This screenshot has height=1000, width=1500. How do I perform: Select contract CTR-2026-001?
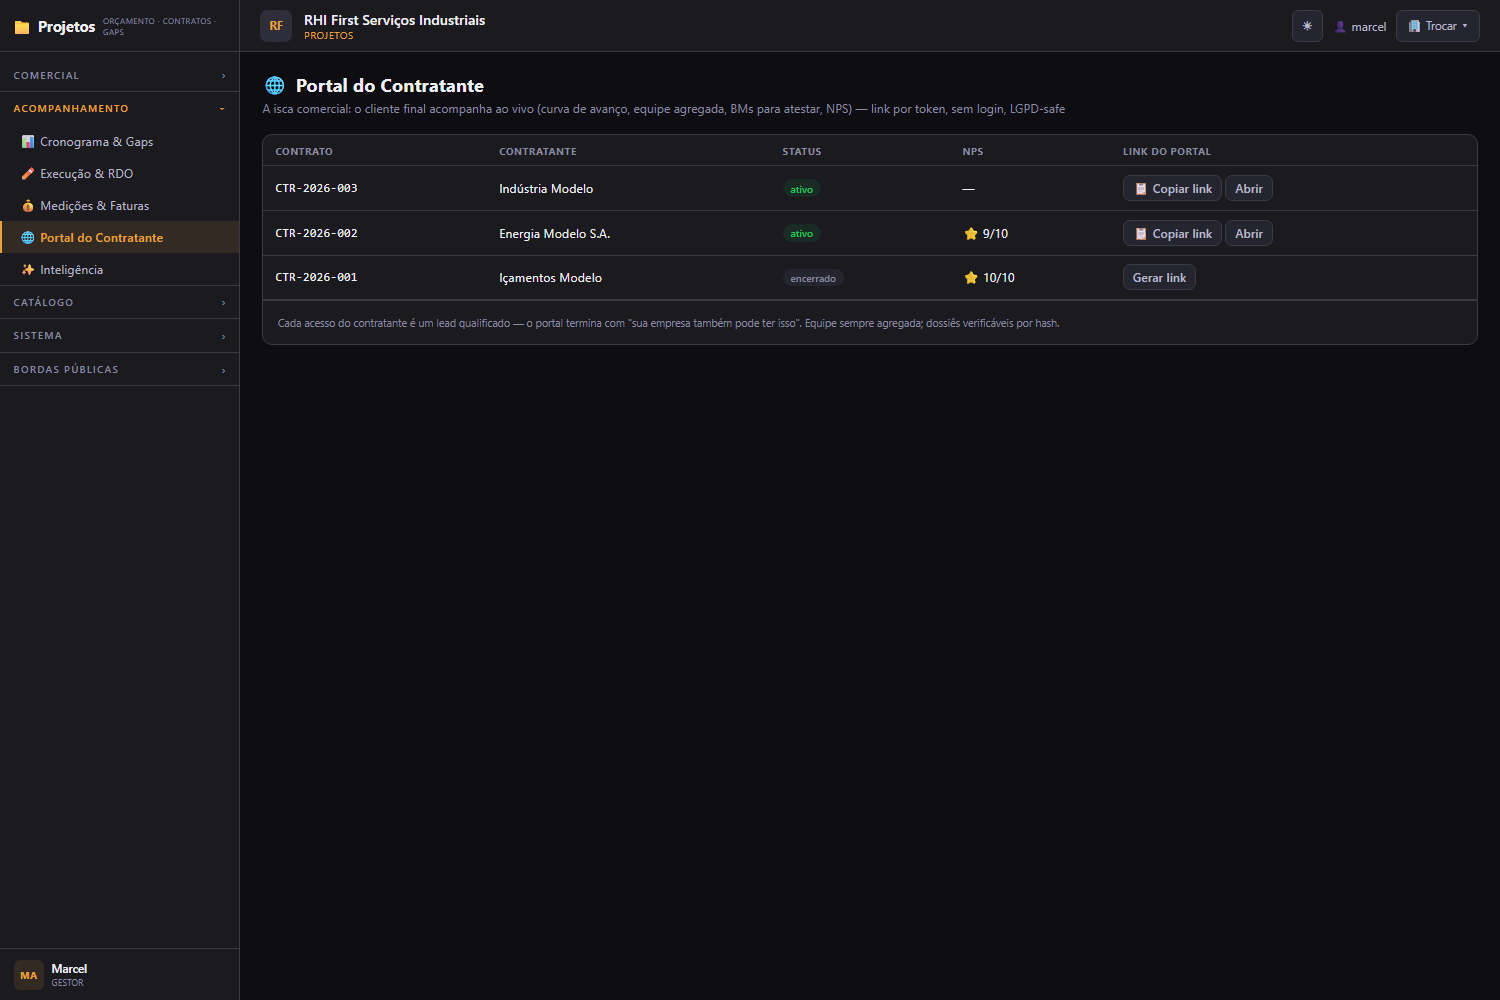(316, 277)
